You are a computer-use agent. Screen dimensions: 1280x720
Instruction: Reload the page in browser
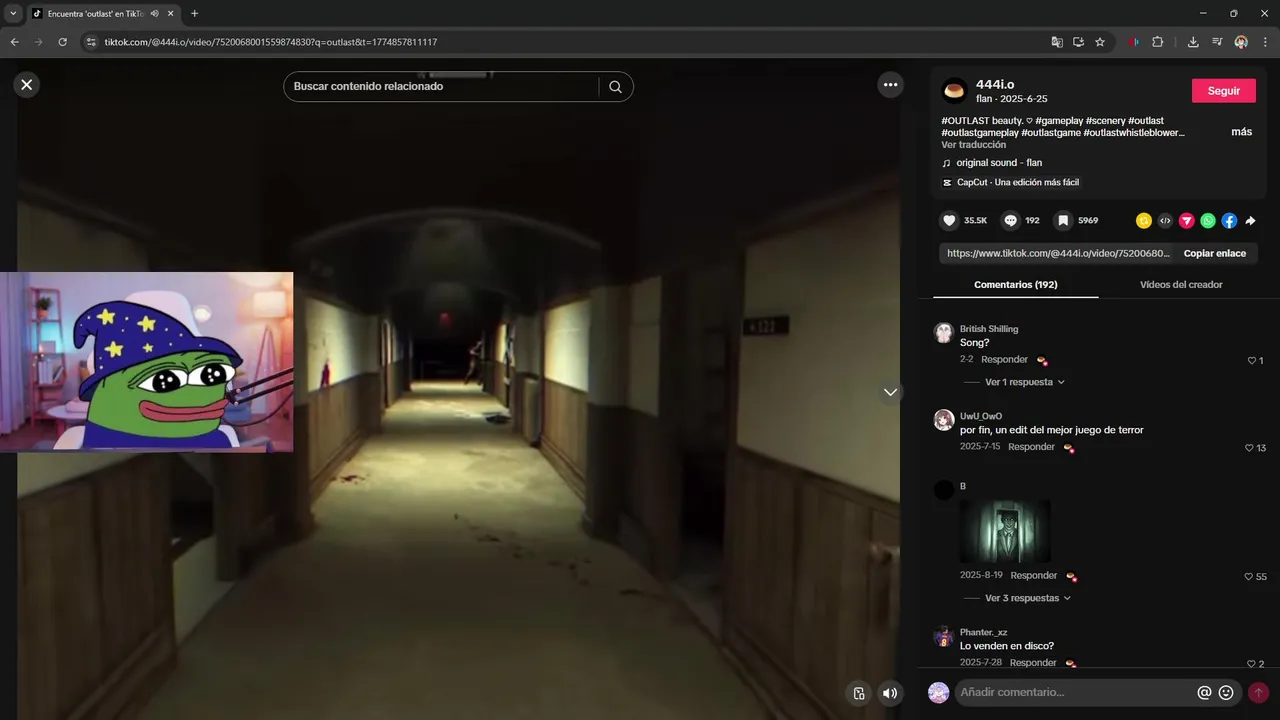pos(62,42)
